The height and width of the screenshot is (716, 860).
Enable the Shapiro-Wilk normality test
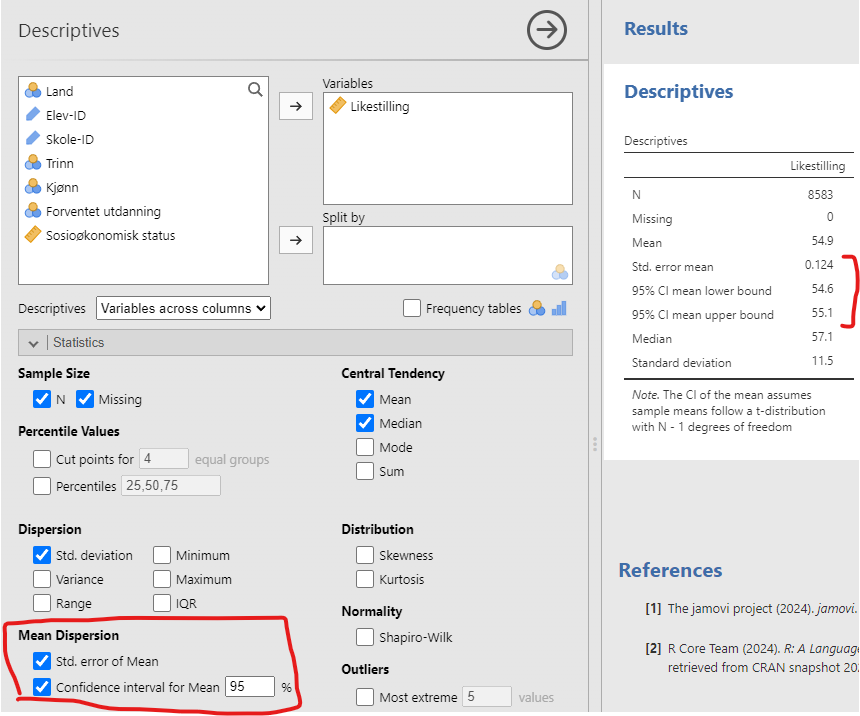tap(365, 637)
